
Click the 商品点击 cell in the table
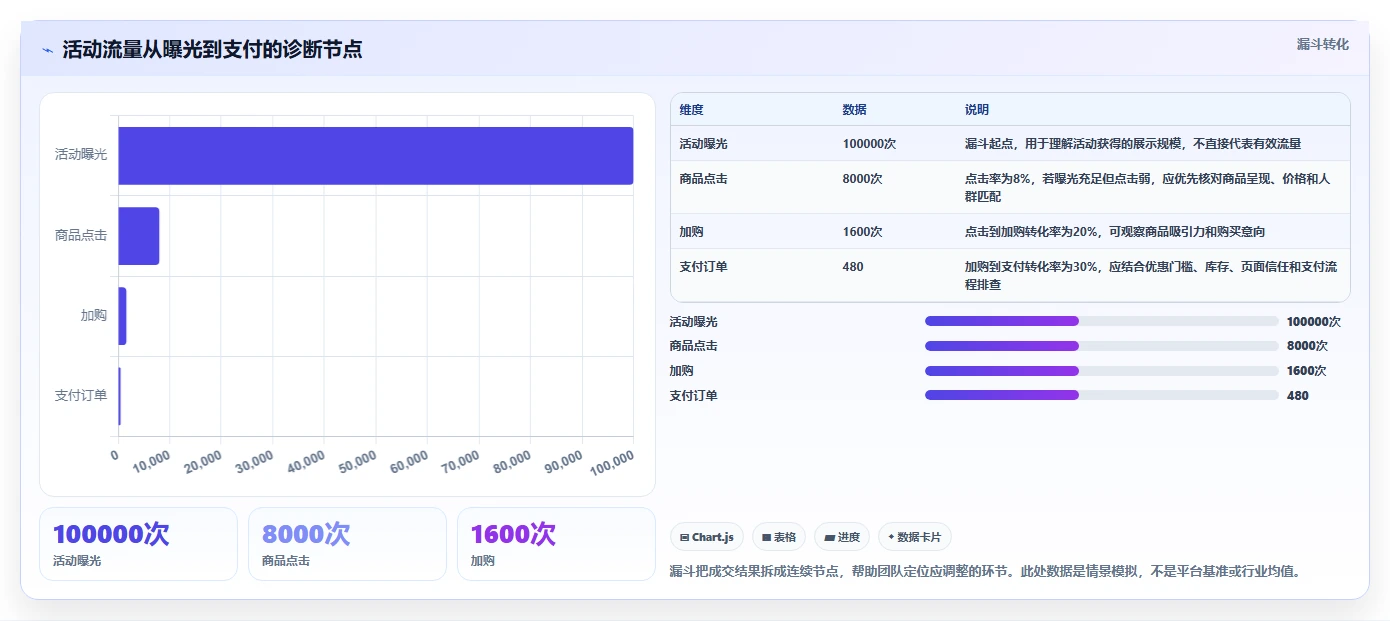pos(704,179)
